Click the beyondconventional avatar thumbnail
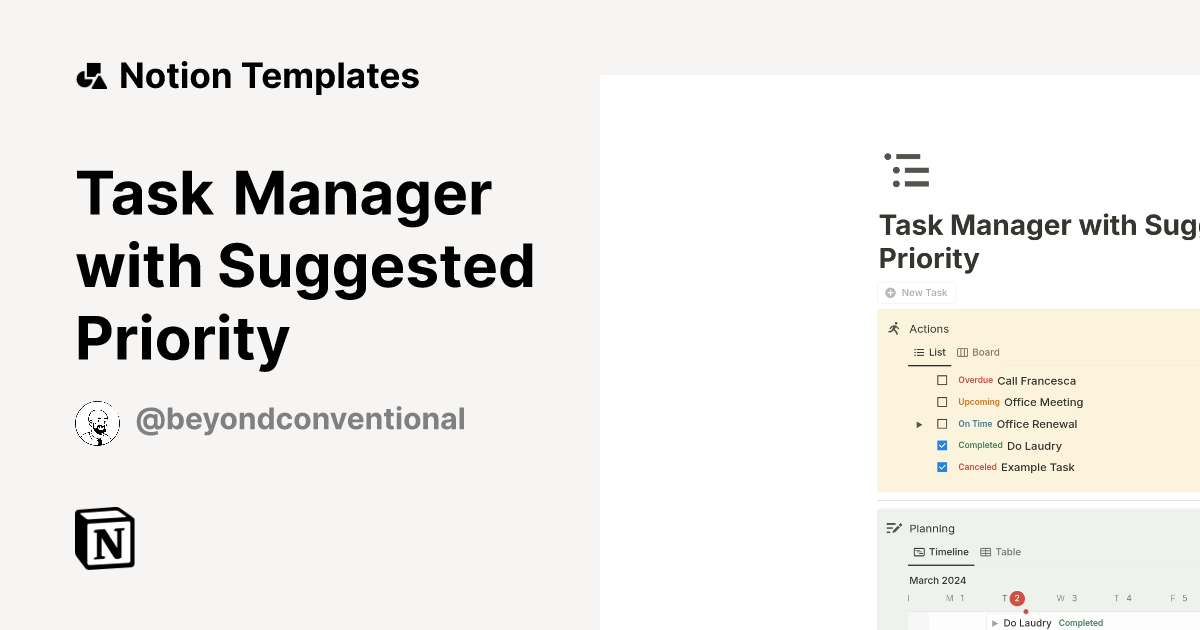Viewport: 1200px width, 630px height. pos(97,423)
